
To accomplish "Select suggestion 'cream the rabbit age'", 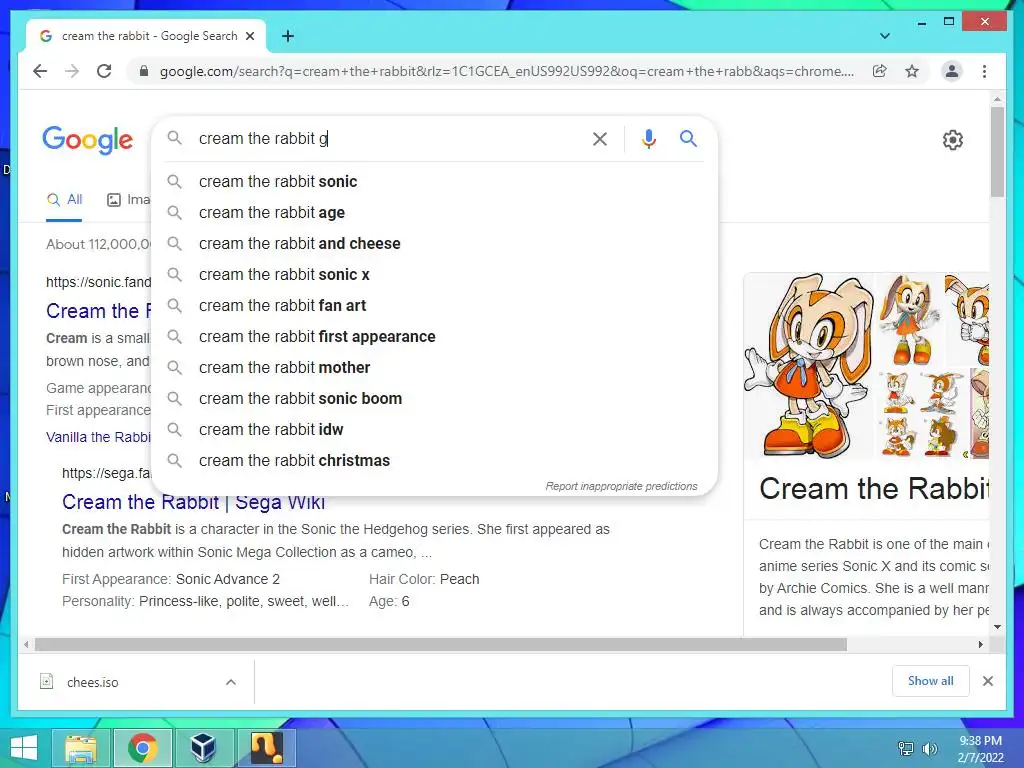I will point(434,212).
